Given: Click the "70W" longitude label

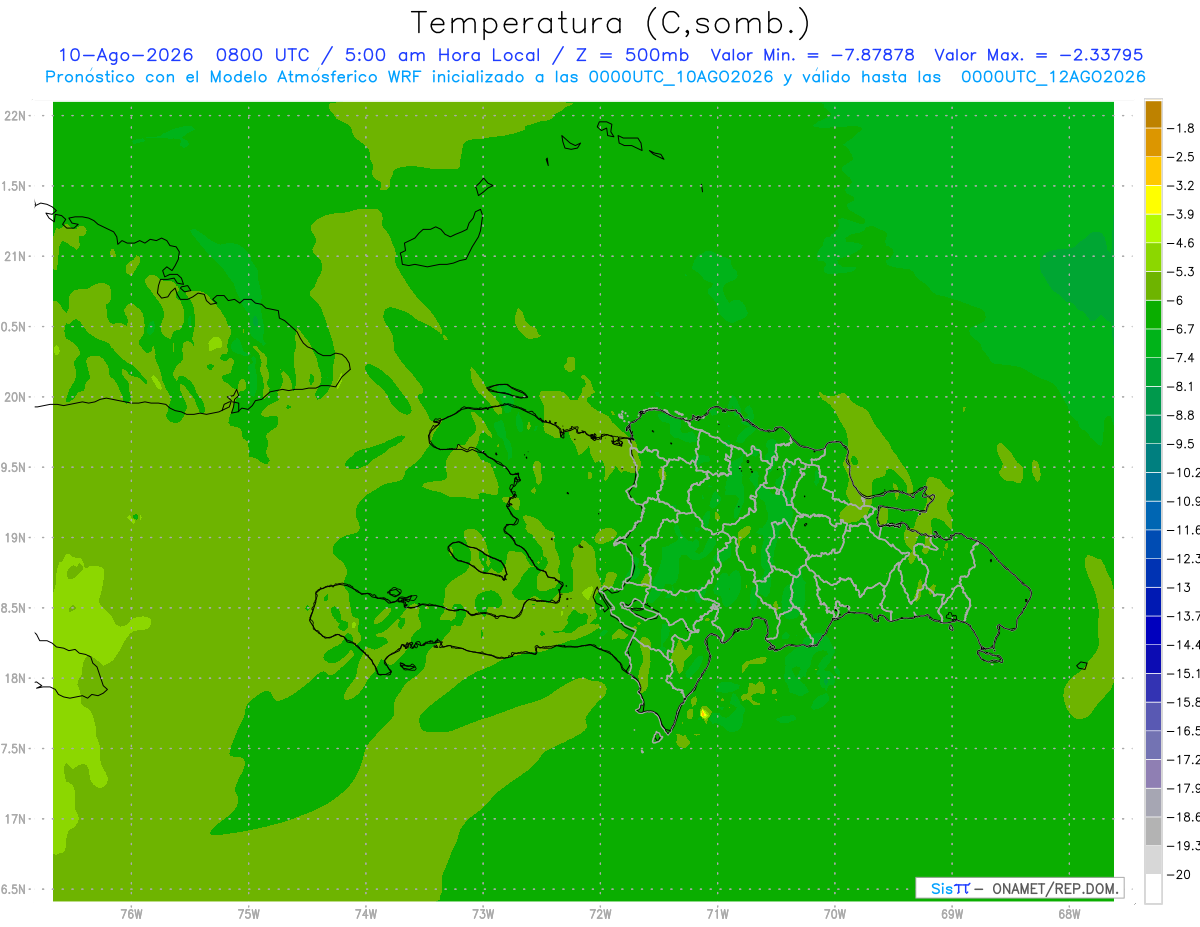Looking at the screenshot, I should [x=835, y=914].
